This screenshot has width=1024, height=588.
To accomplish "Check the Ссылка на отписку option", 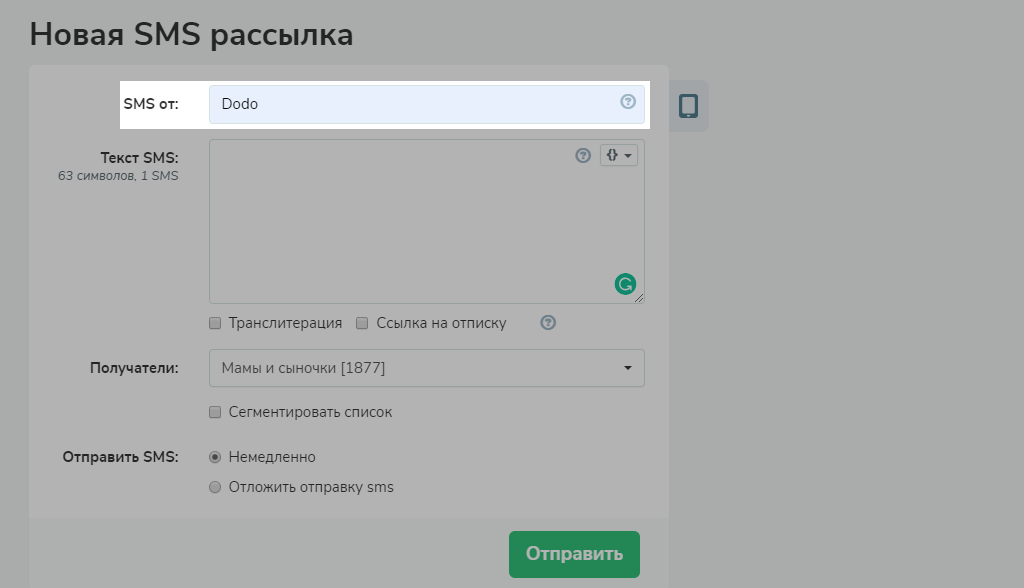I will coord(362,322).
